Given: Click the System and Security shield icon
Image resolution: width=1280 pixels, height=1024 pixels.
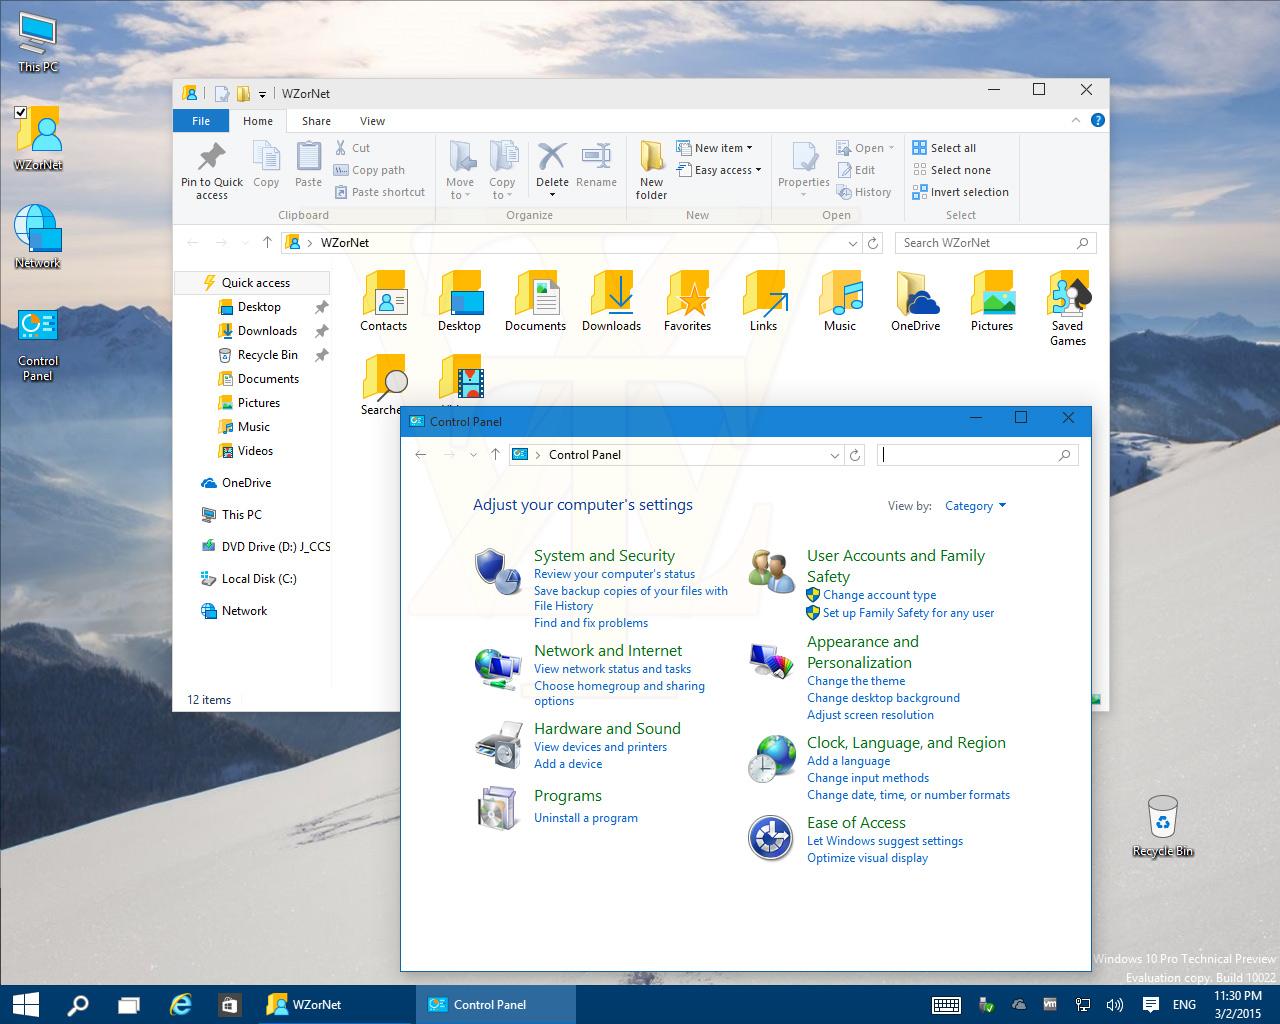Looking at the screenshot, I should point(497,571).
